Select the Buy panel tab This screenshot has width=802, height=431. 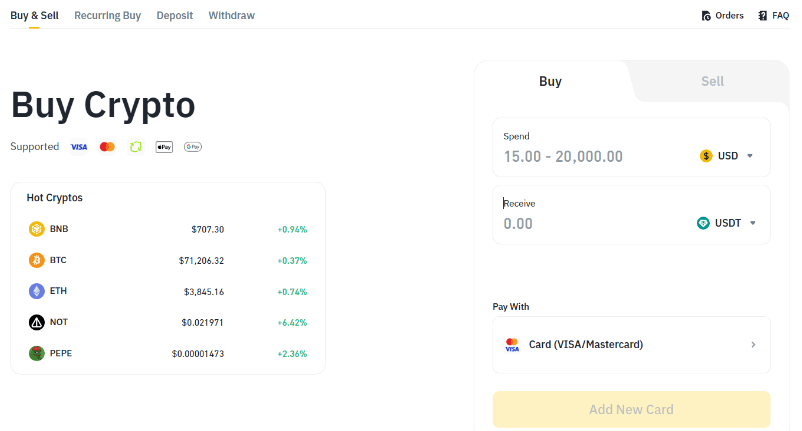(550, 81)
